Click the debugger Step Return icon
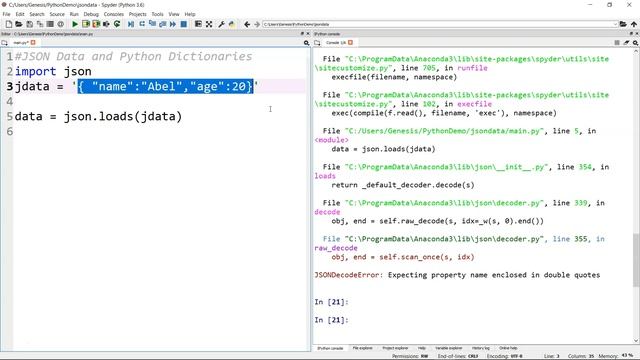The image size is (640, 360). point(162,24)
